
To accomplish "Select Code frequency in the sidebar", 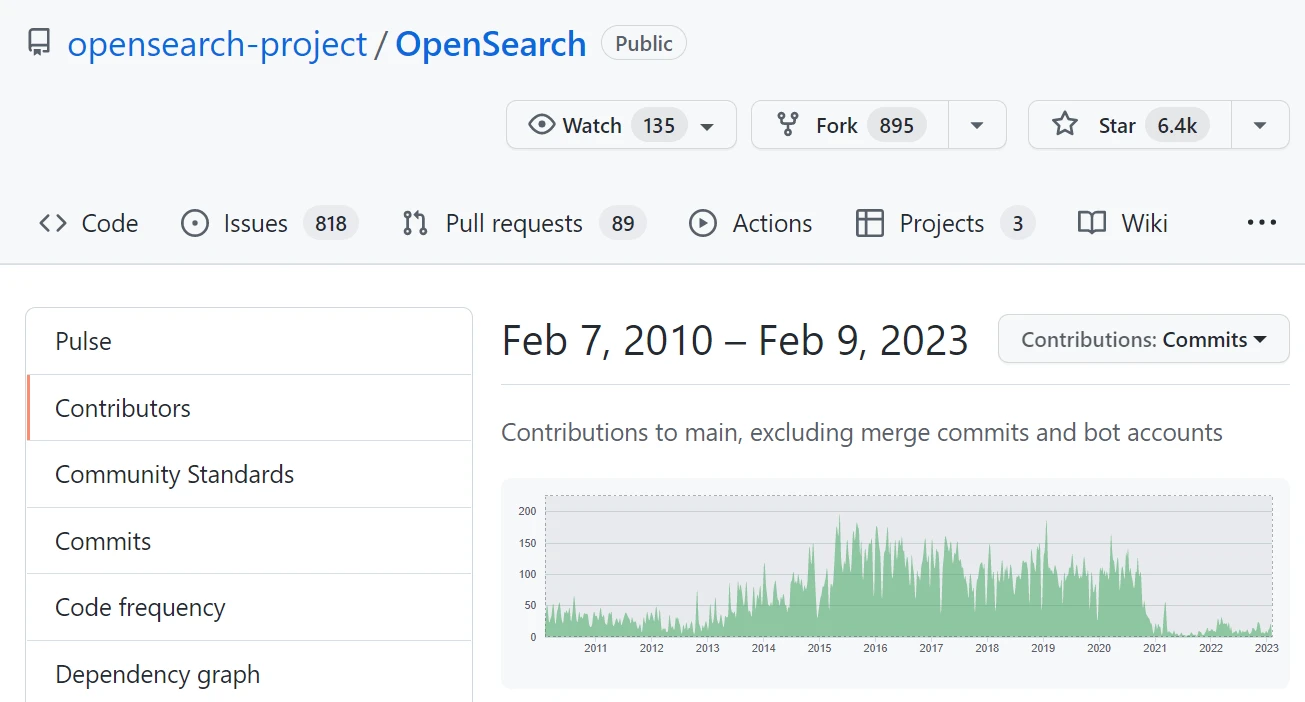I will pos(140,607).
